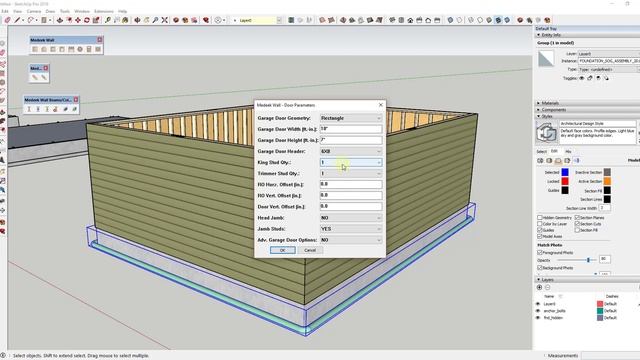Viewport: 640px width, 360px height.
Task: Open the Camera menu
Action: click(x=34, y=11)
